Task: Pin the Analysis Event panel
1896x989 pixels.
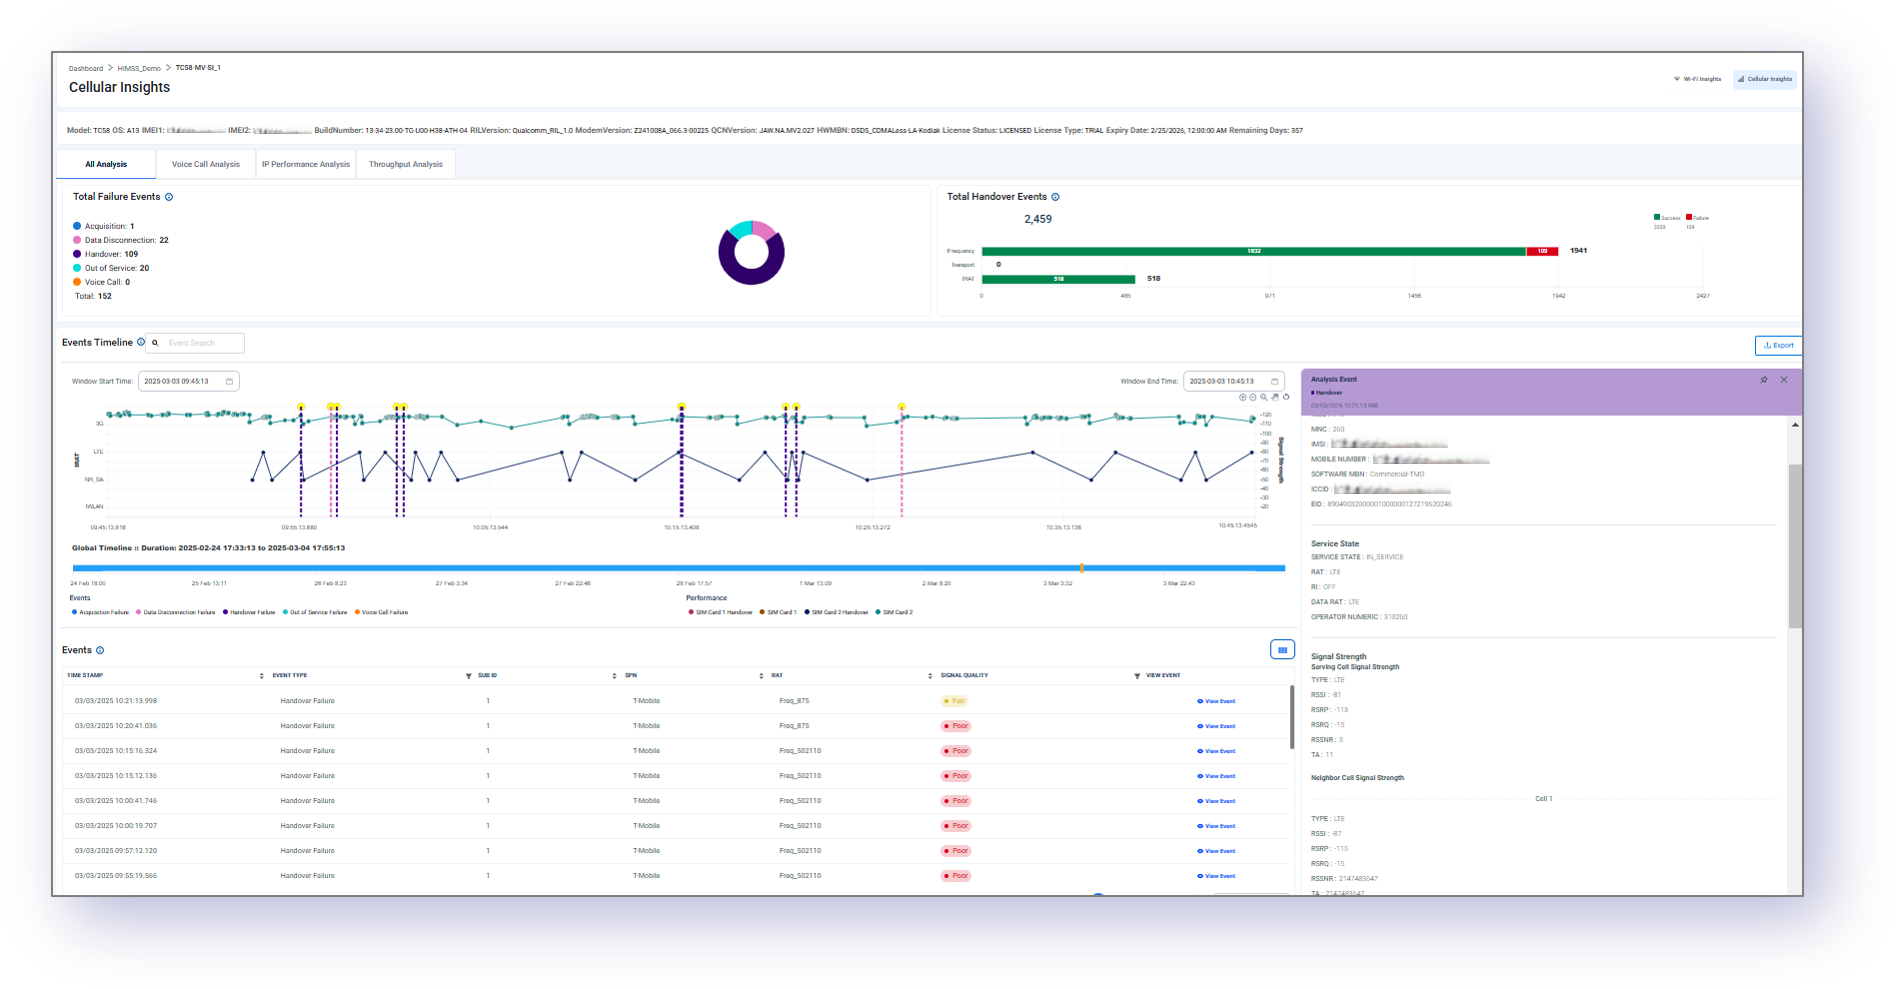Action: click(1764, 380)
